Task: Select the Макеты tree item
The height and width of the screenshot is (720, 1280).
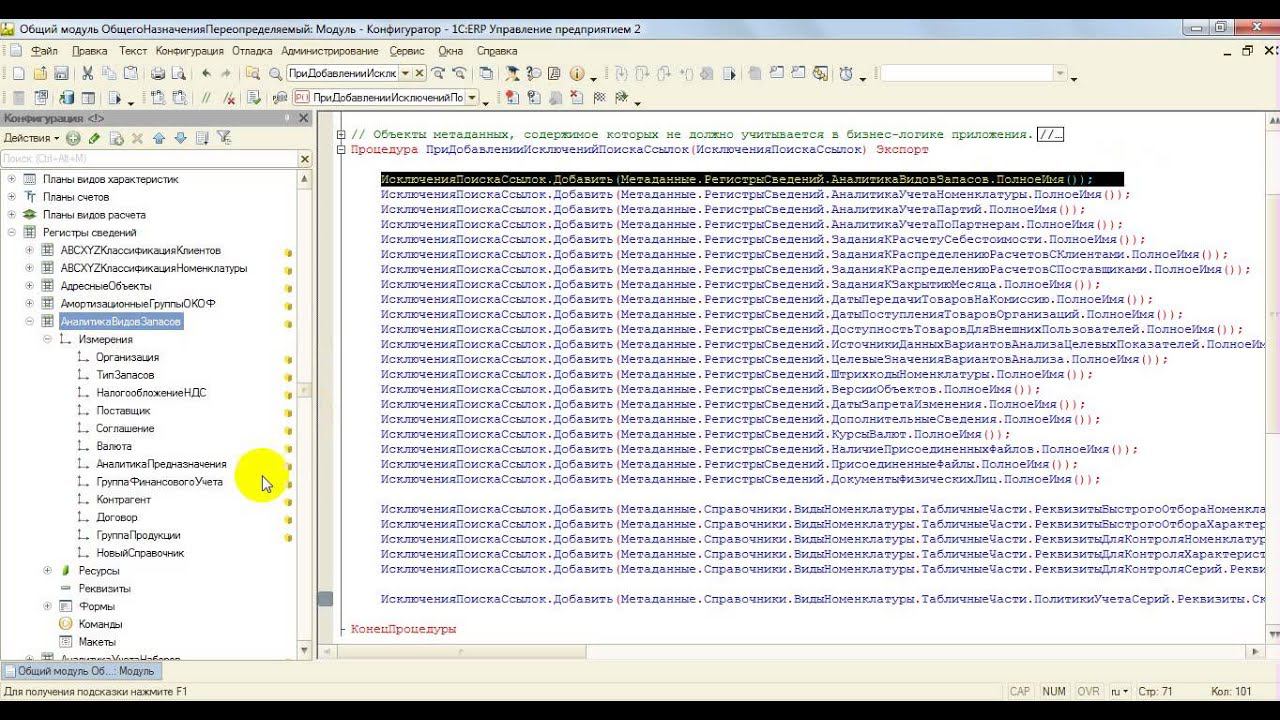Action: pyautogui.click(x=97, y=642)
